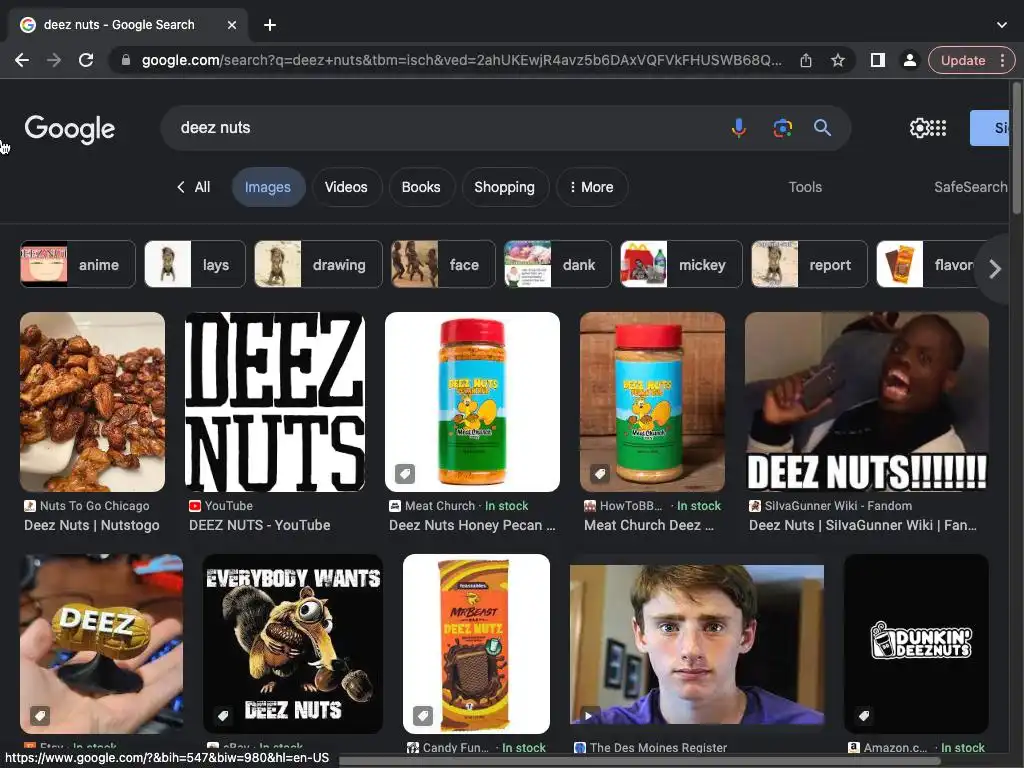Switch to the Books tab

pyautogui.click(x=421, y=187)
